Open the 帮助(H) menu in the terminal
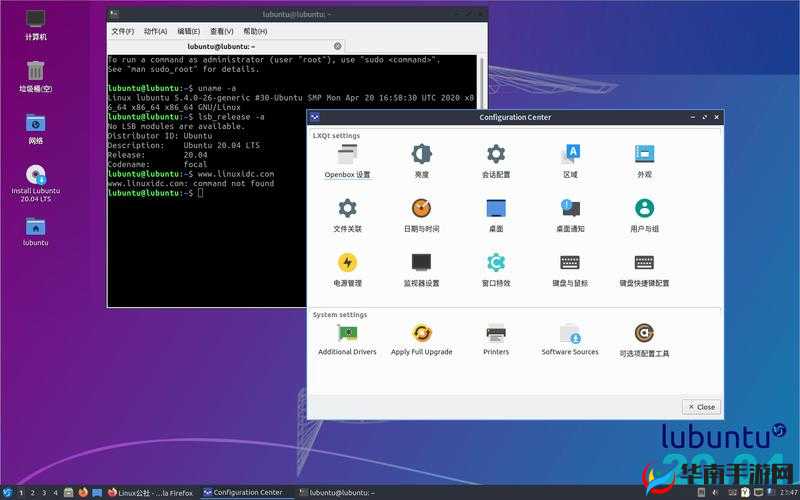The width and height of the screenshot is (800, 500). coord(255,31)
